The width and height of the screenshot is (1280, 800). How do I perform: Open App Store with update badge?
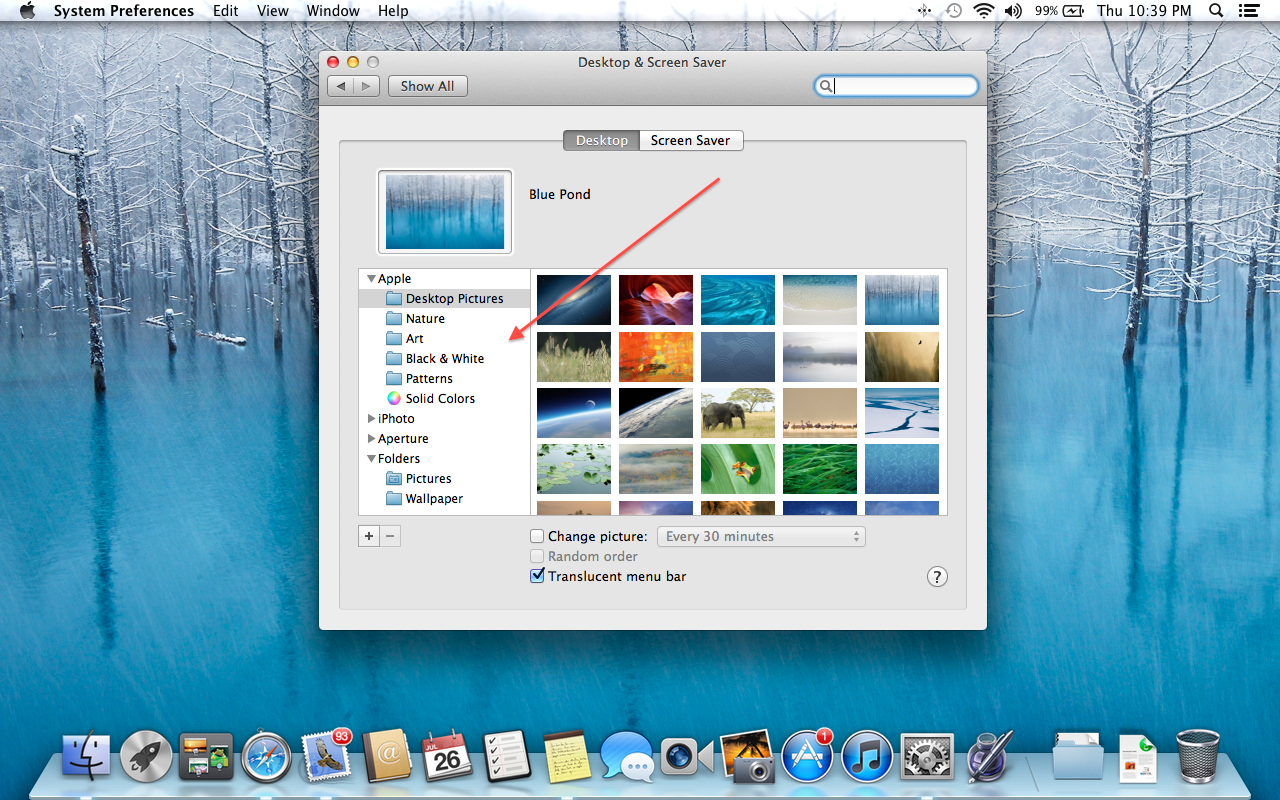[807, 755]
